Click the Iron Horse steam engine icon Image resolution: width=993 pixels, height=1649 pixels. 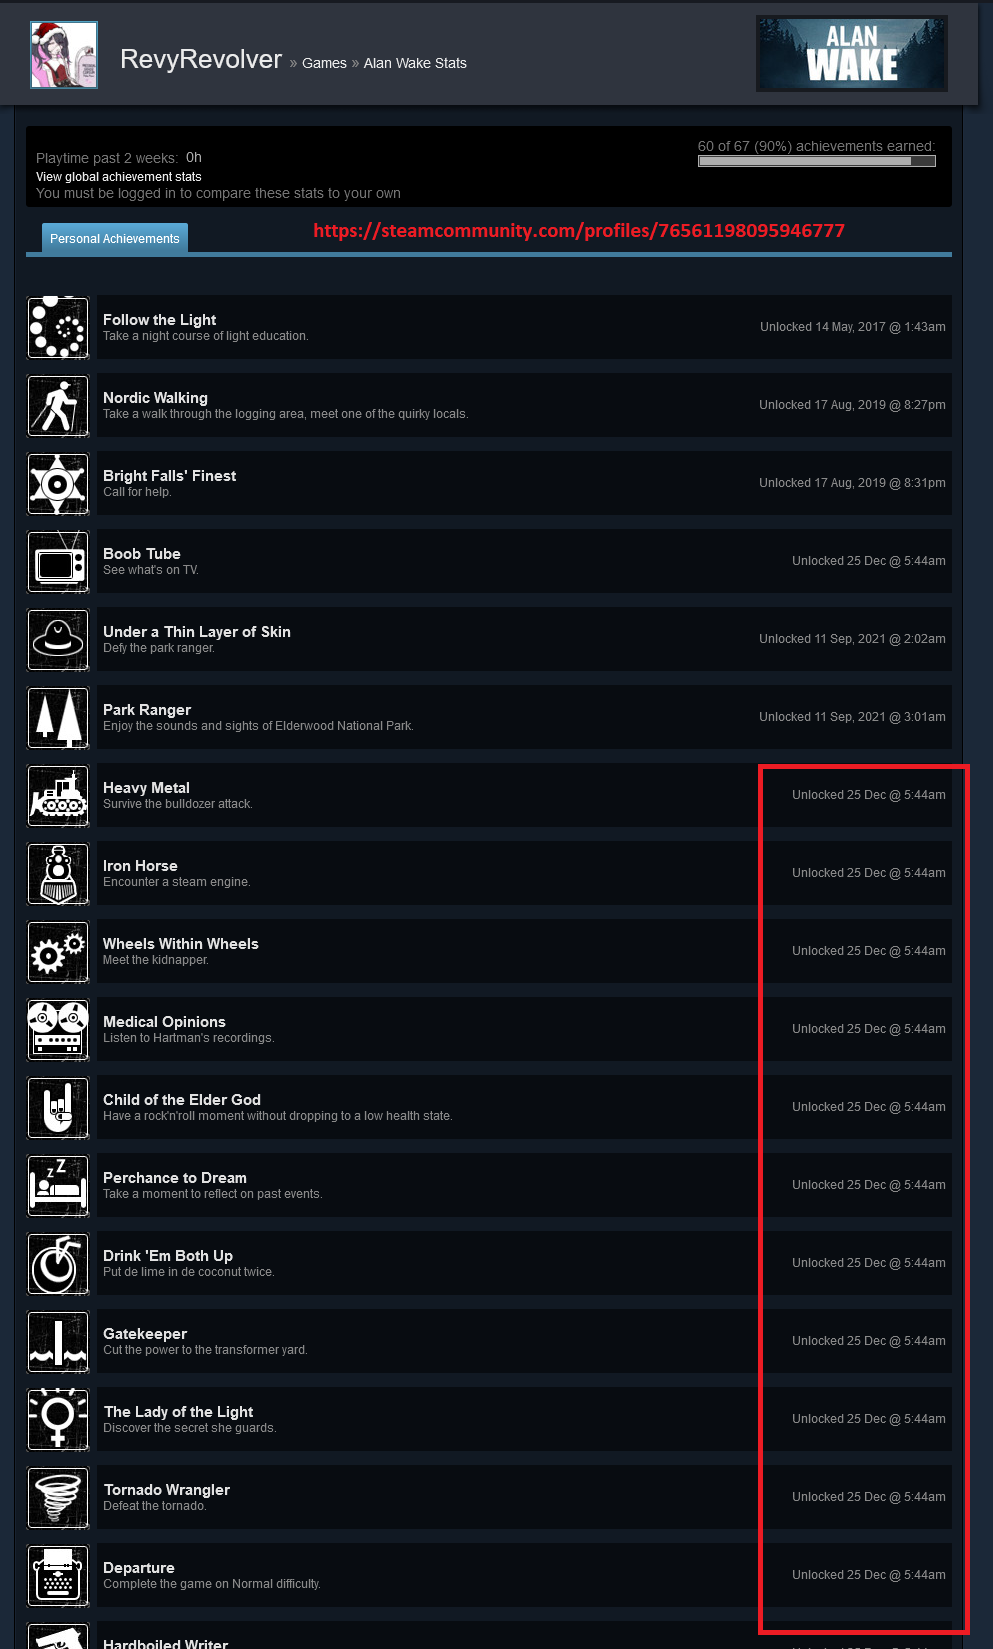[58, 873]
